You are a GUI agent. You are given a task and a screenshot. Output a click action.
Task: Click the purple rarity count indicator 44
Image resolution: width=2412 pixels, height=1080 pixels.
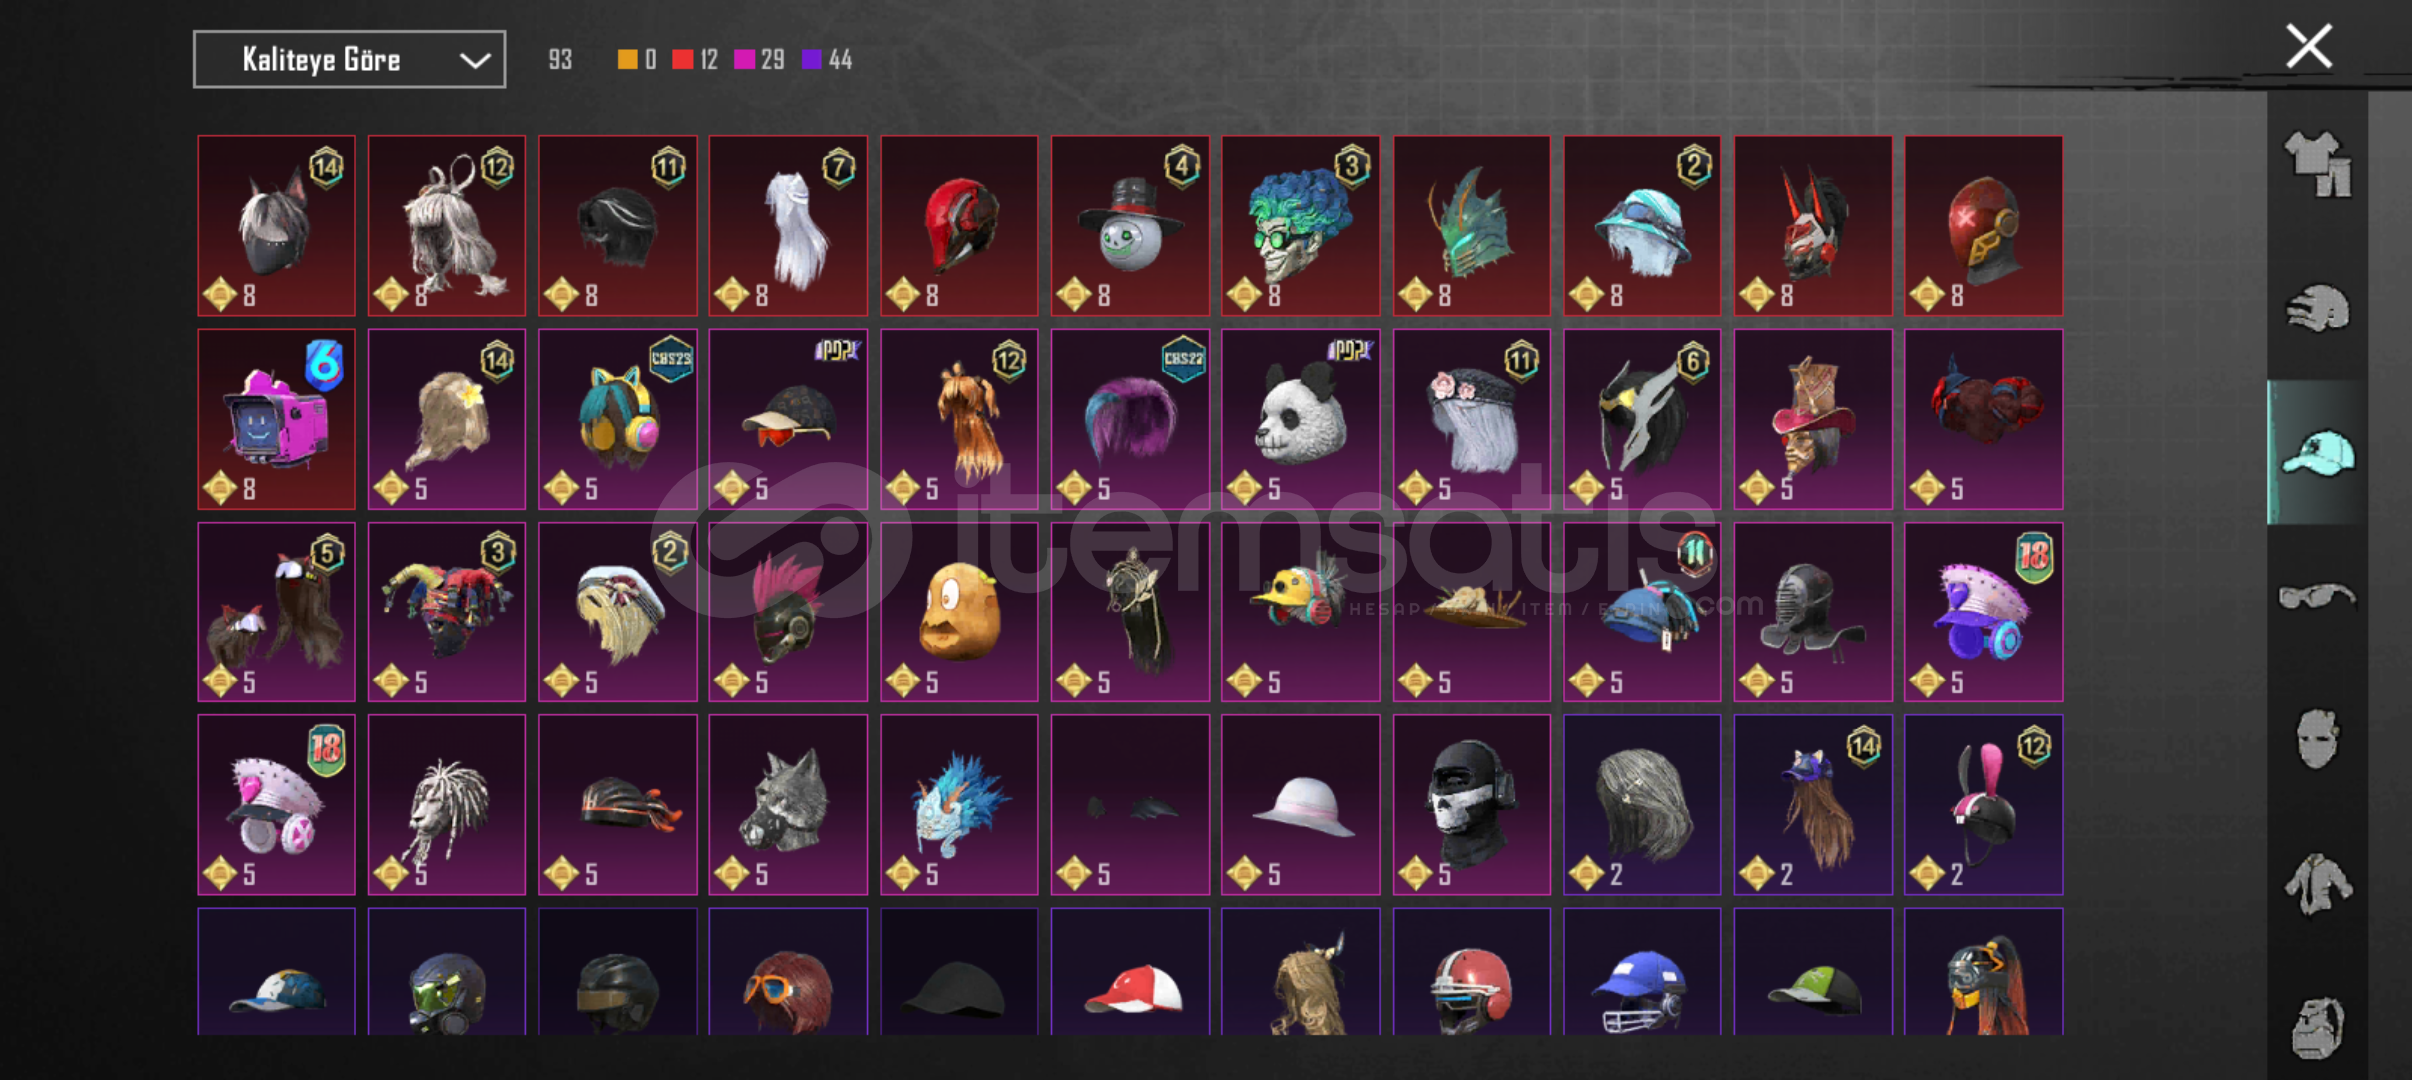pos(827,60)
